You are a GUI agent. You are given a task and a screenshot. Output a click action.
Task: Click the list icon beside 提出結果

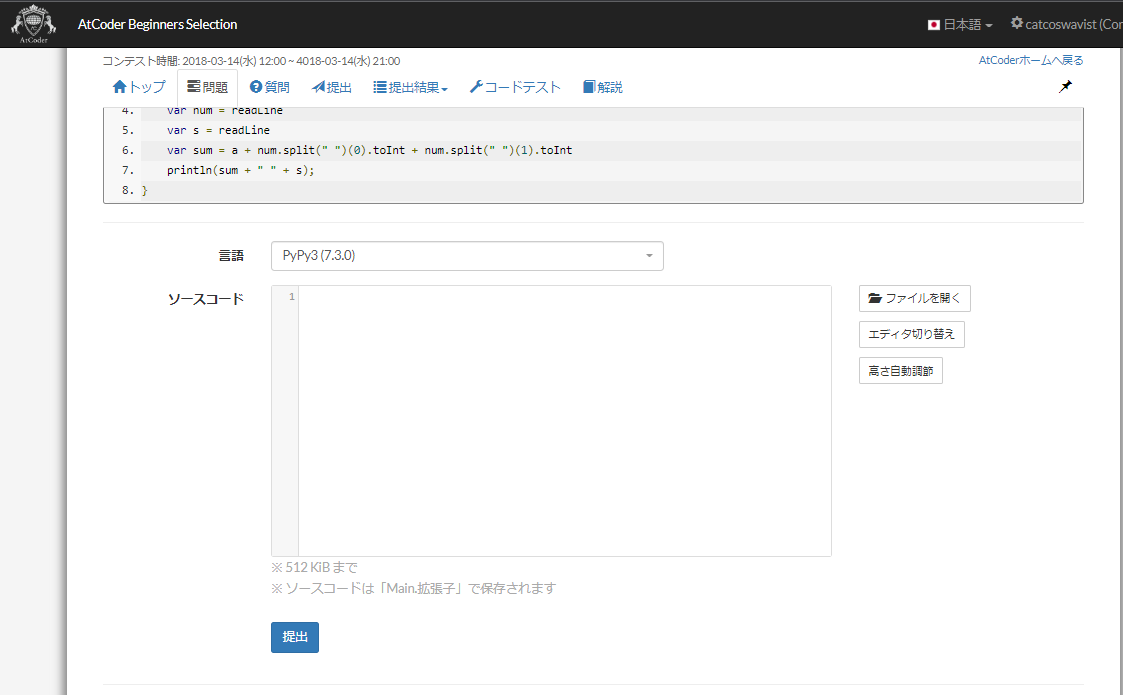(380, 87)
